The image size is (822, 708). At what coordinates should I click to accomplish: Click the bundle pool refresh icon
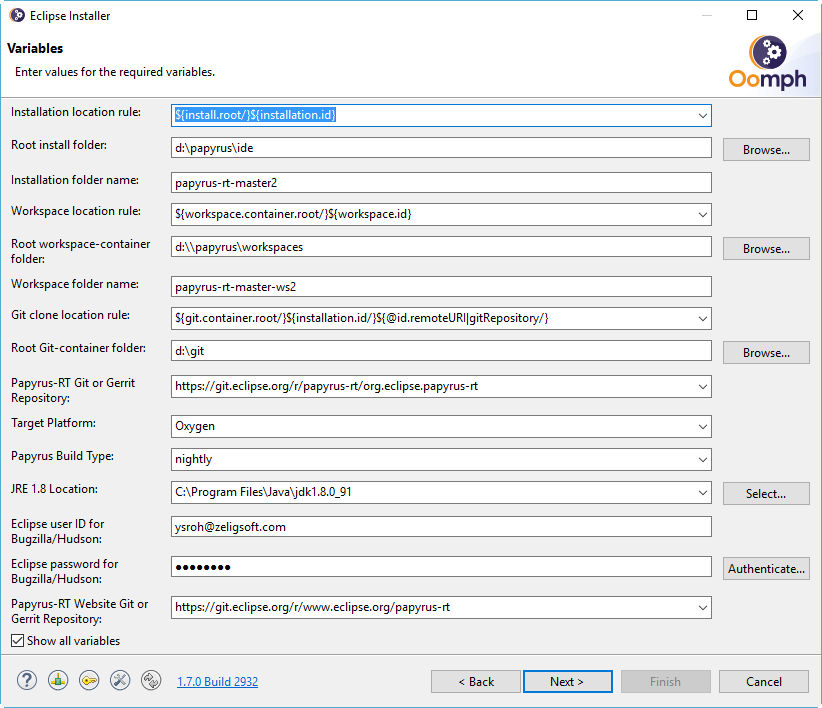[x=151, y=681]
